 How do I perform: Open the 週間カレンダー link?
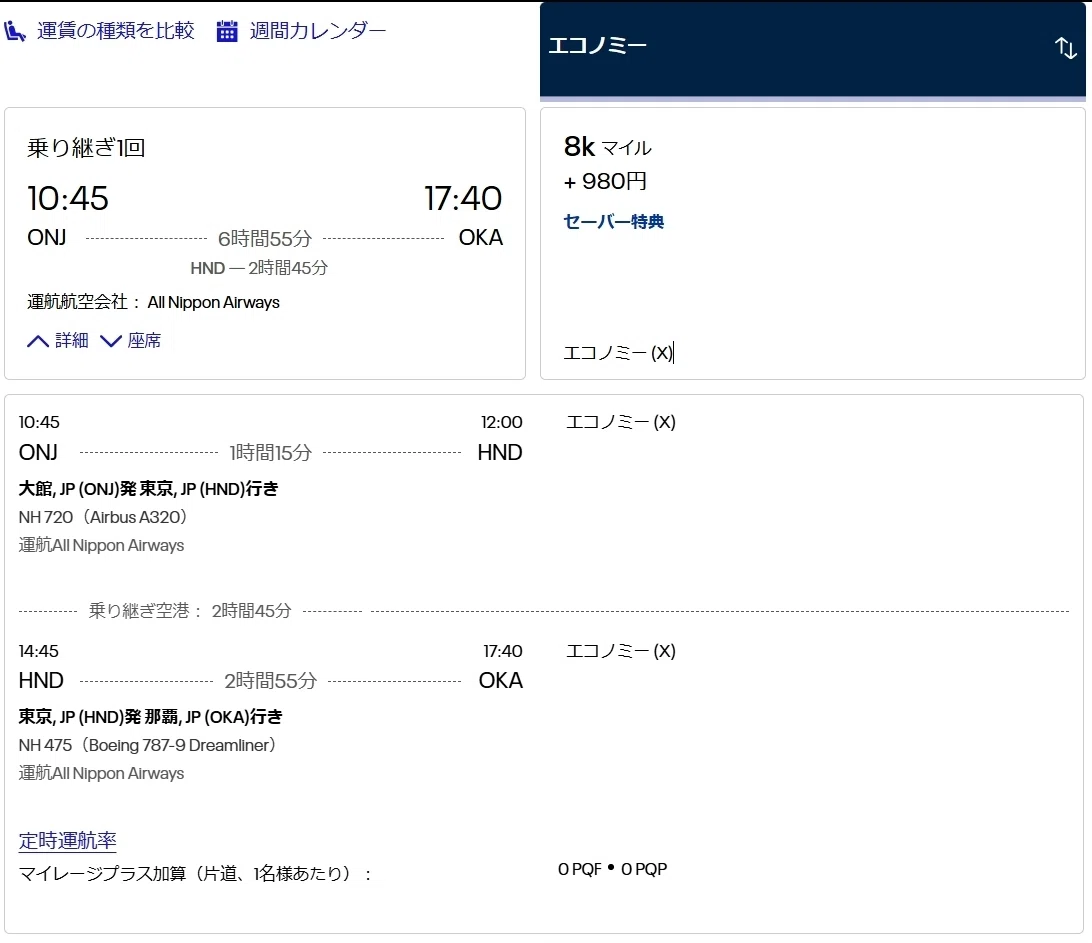coord(318,31)
